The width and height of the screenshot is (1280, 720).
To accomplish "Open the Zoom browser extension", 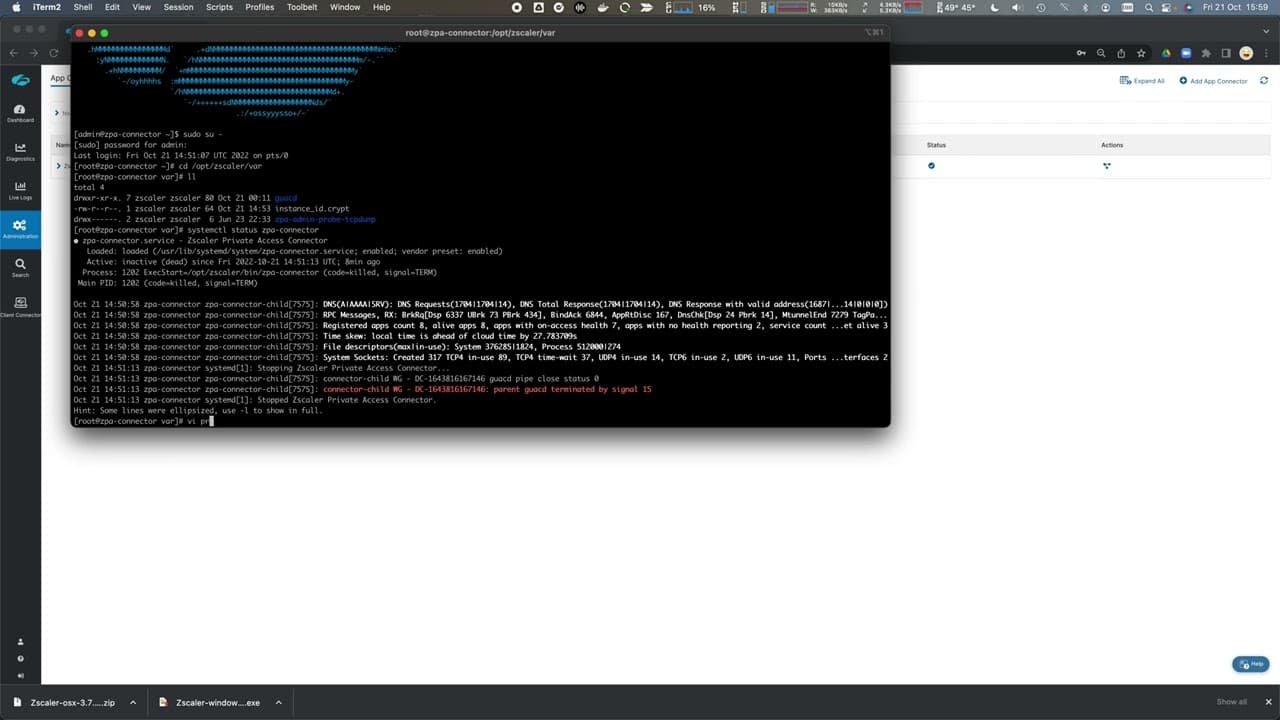I will point(1186,53).
